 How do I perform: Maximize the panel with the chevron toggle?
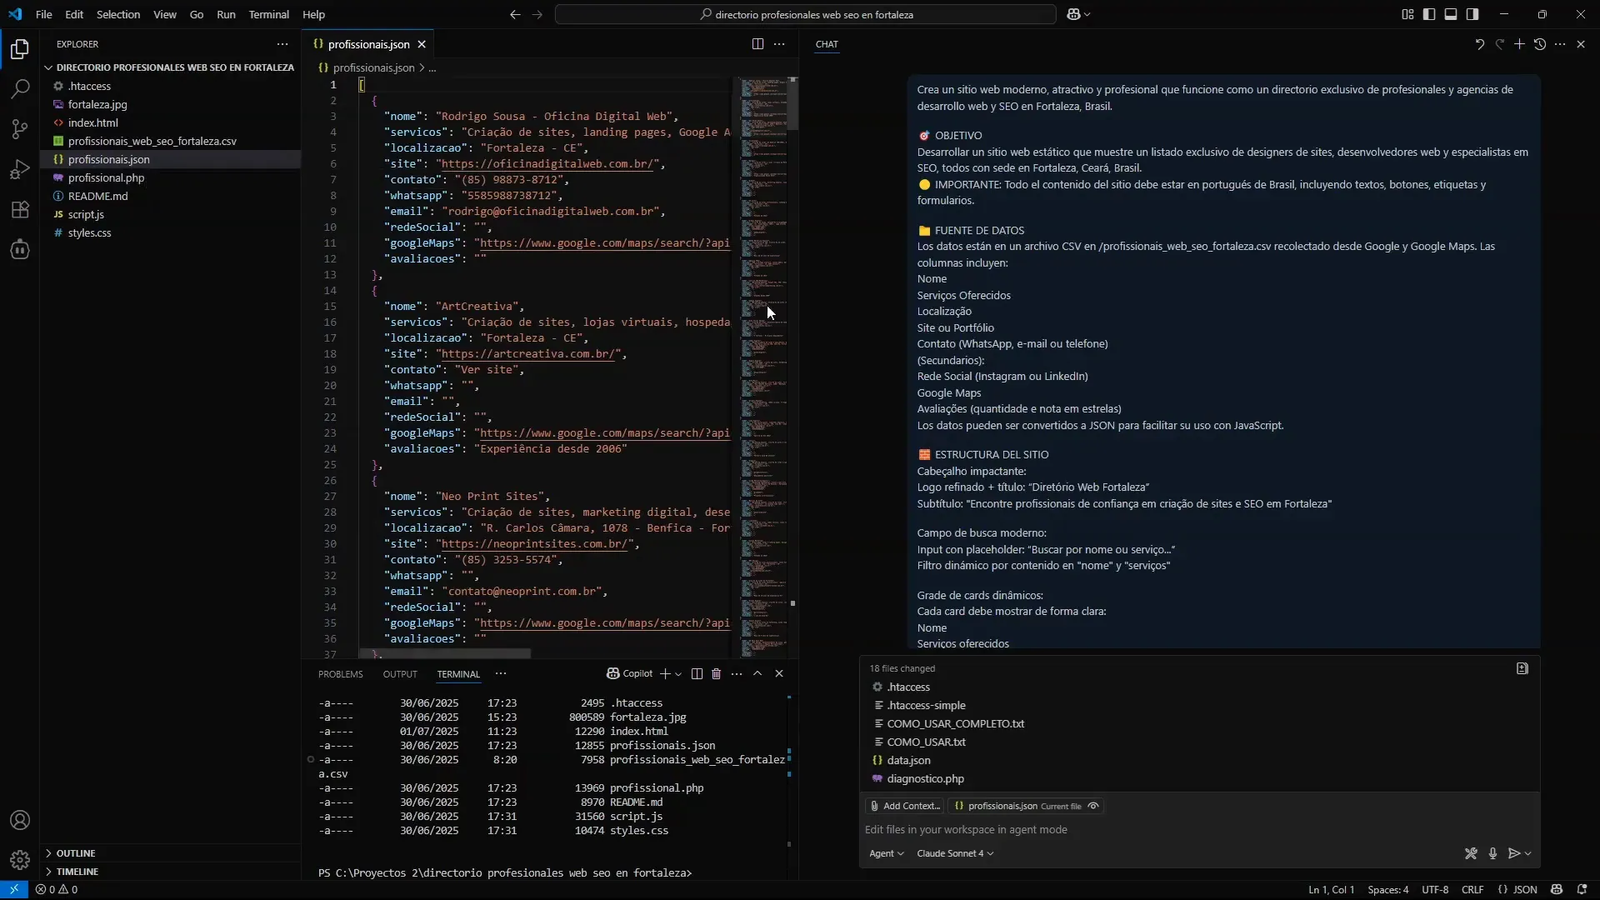coord(757,674)
